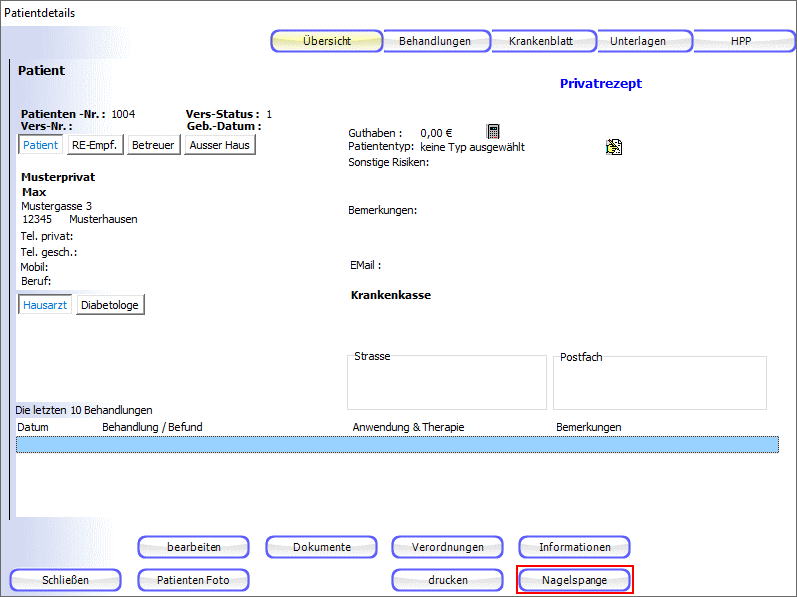797x597 pixels.
Task: Open Dokumente for this patient
Action: click(x=321, y=547)
